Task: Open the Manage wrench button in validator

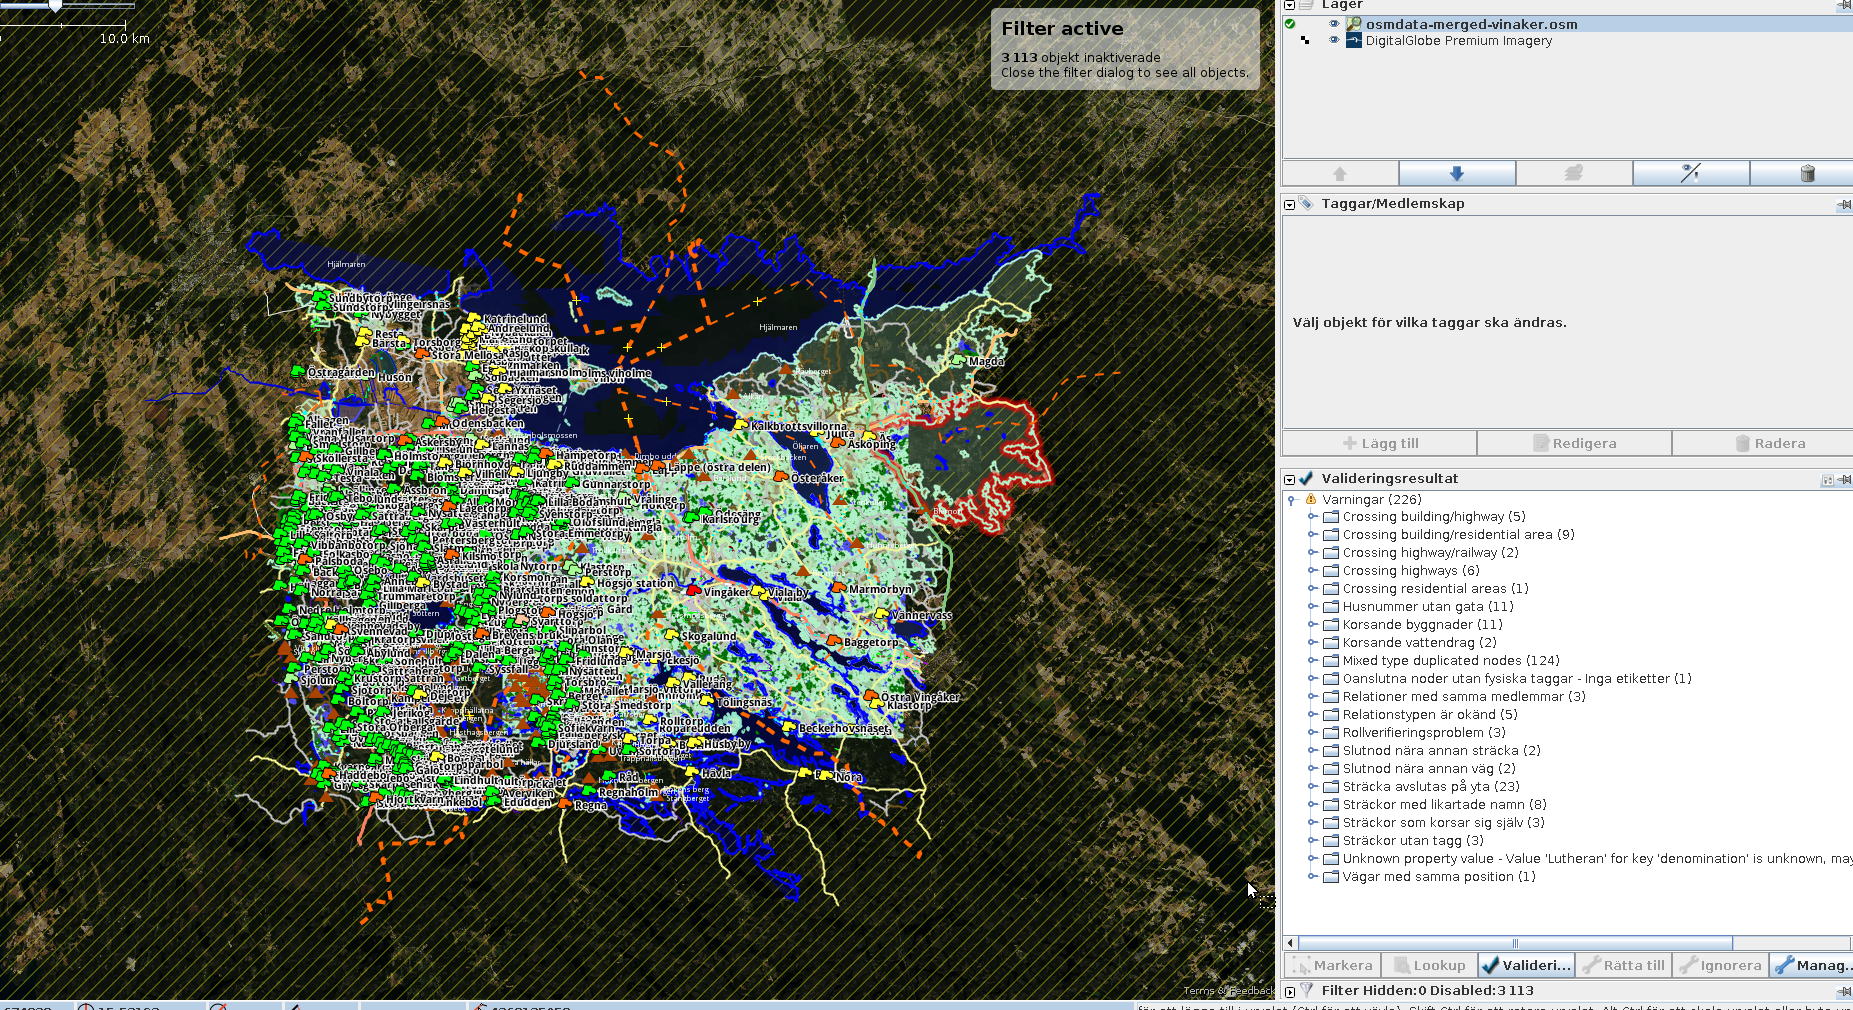Action: tap(1811, 965)
